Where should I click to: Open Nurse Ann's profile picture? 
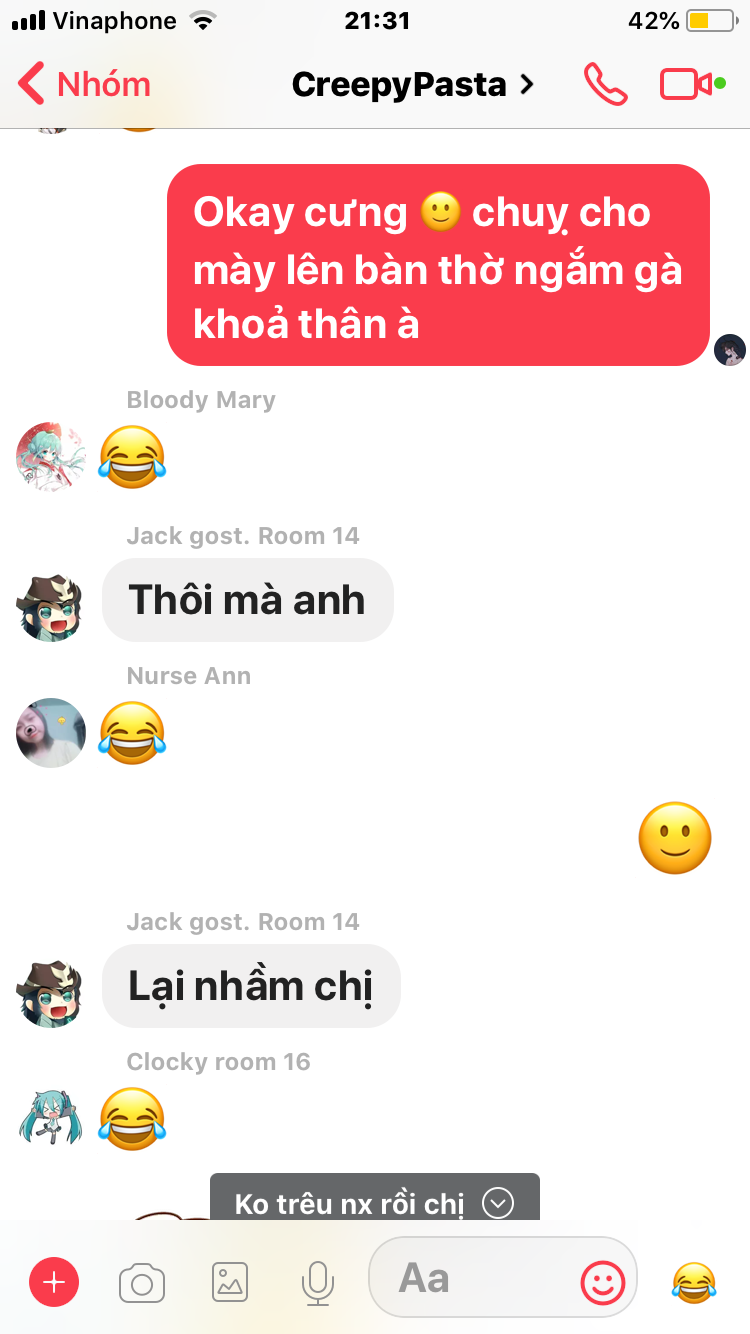(51, 733)
